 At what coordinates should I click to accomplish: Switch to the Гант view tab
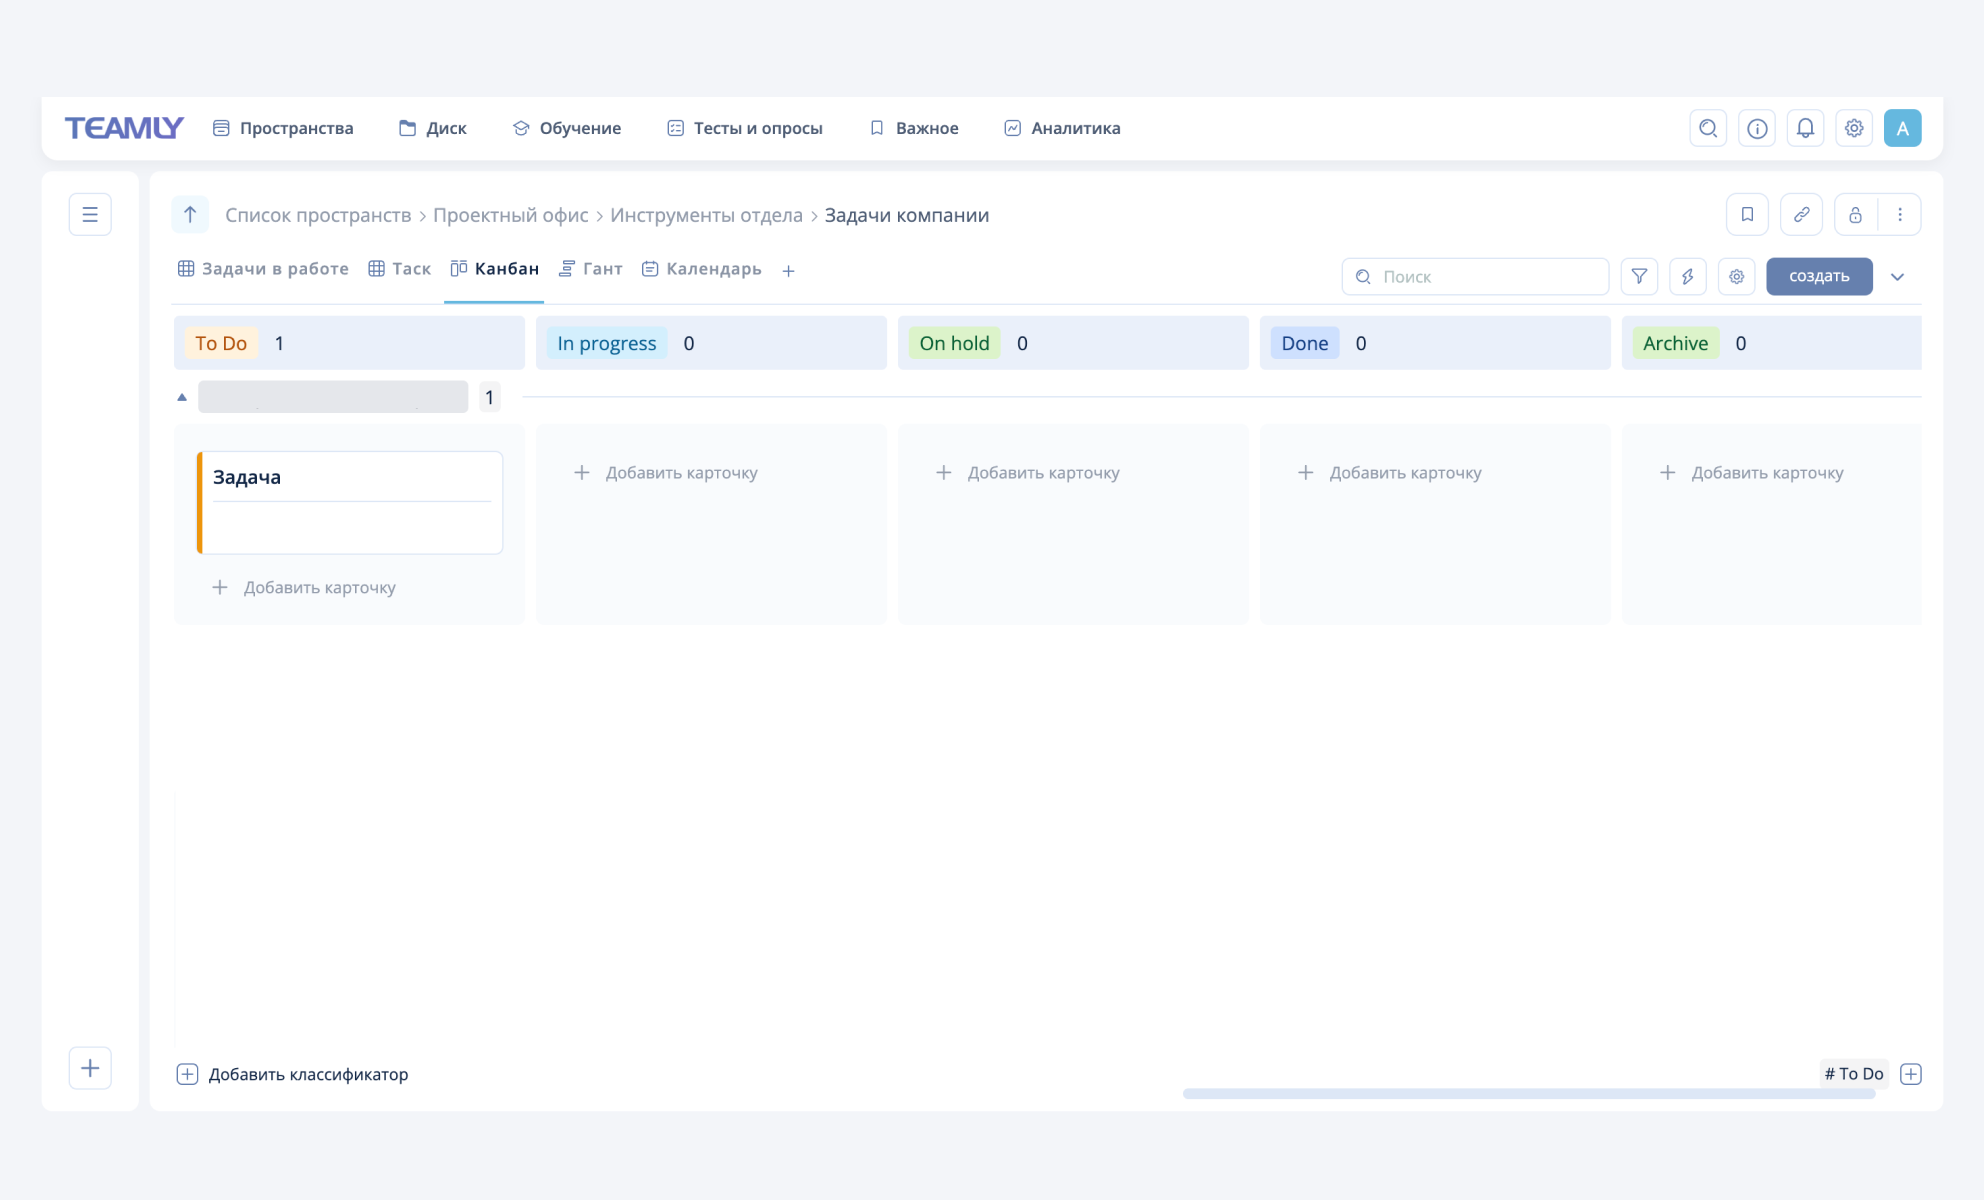591,268
